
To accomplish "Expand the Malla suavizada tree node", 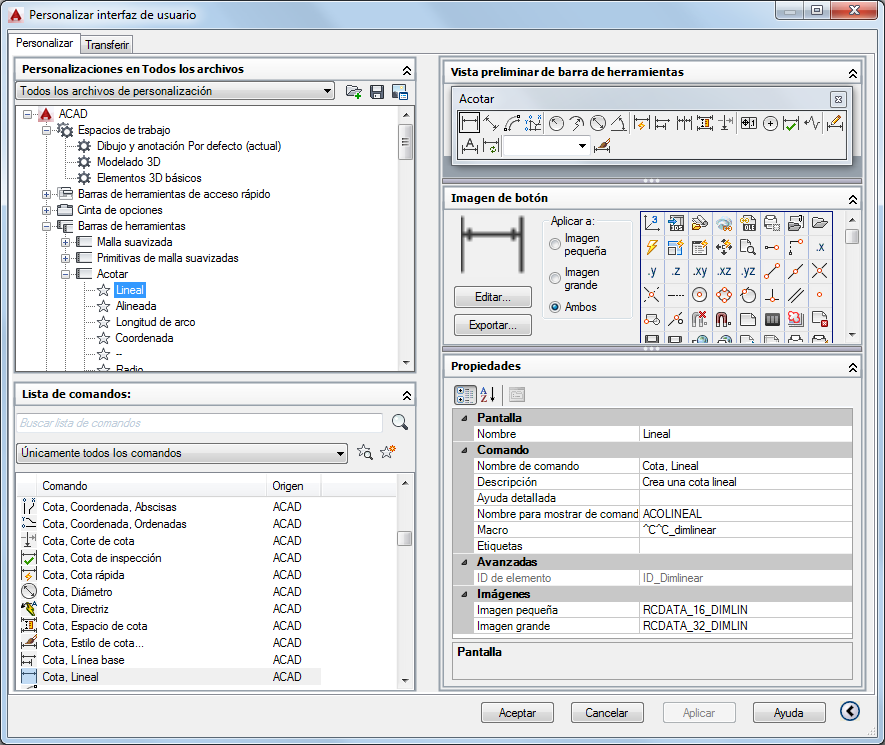I will point(66,242).
